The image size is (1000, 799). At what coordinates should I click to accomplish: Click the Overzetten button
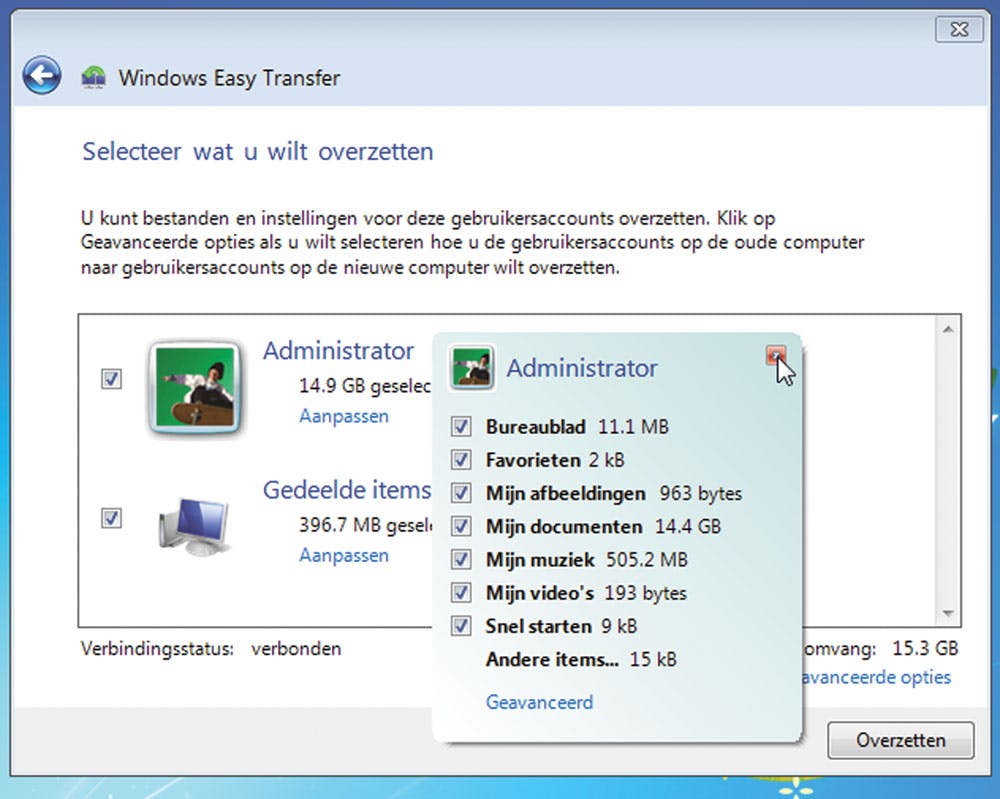(901, 740)
